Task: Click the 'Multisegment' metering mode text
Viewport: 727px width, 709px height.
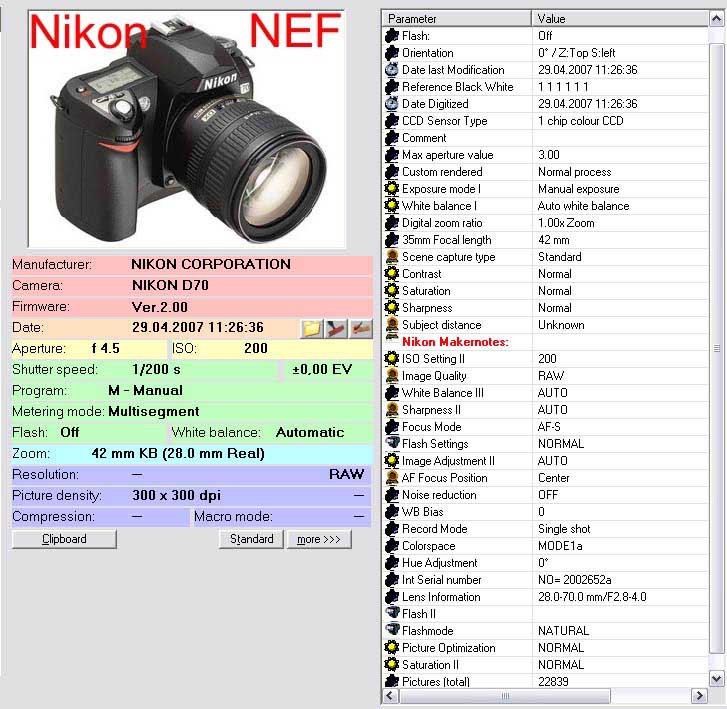Action: coord(153,411)
